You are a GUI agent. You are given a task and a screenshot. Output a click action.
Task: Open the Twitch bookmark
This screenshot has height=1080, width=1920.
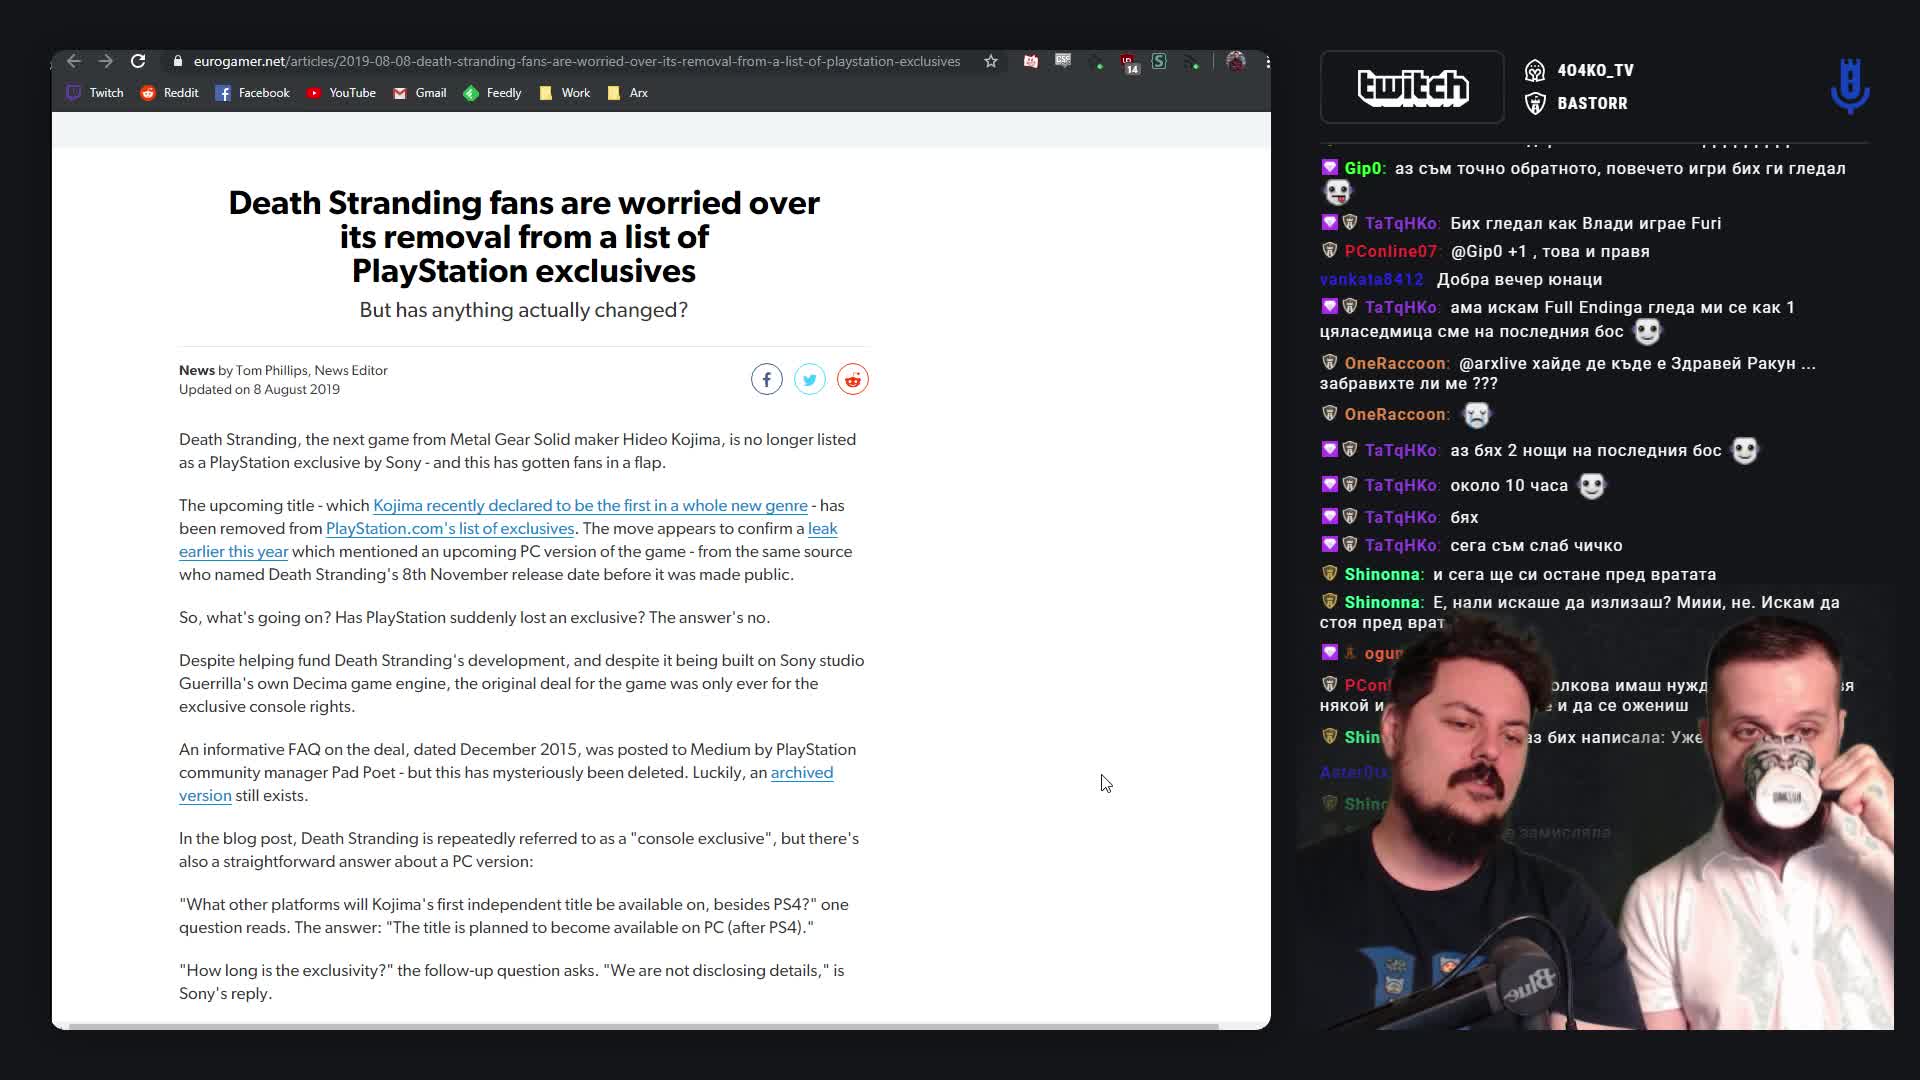click(x=95, y=93)
